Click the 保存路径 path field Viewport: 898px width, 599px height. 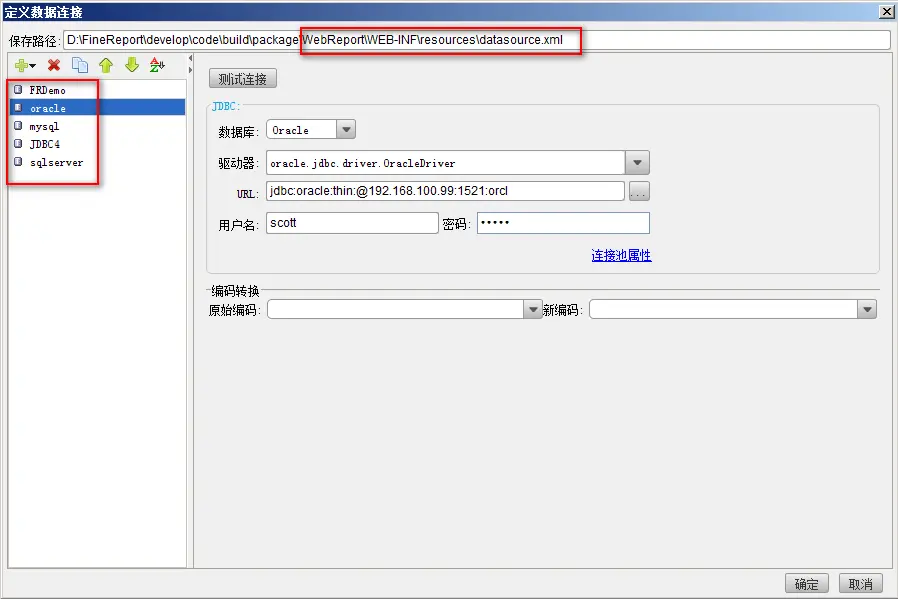click(476, 40)
